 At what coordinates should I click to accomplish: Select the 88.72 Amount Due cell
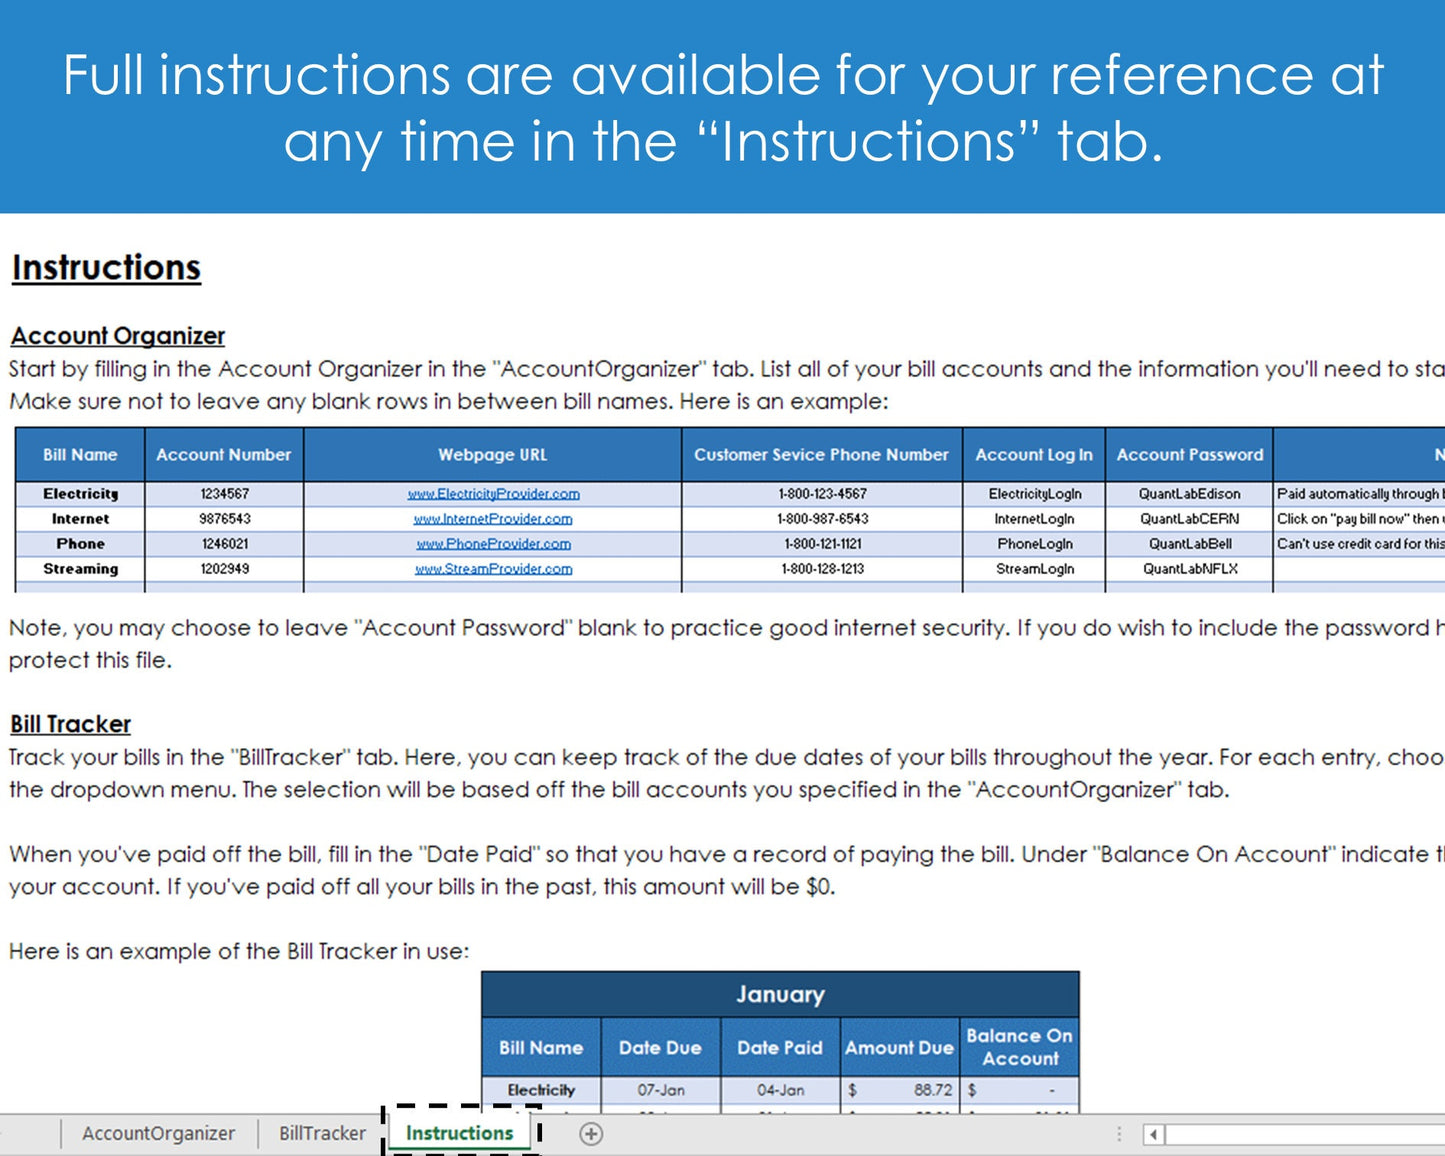tap(900, 1090)
